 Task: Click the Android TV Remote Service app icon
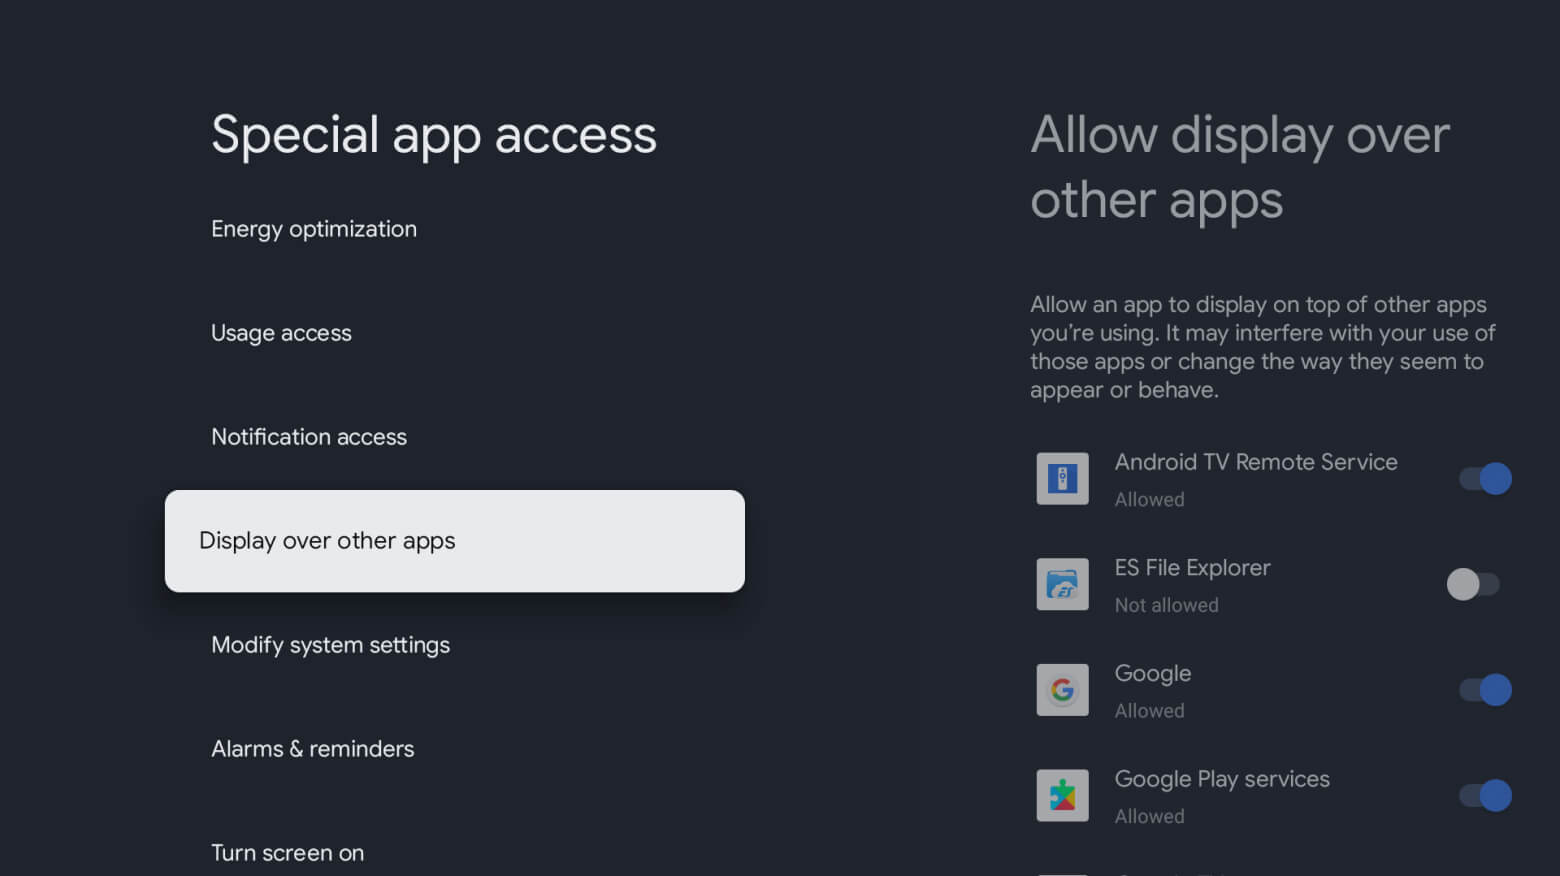[x=1062, y=478]
